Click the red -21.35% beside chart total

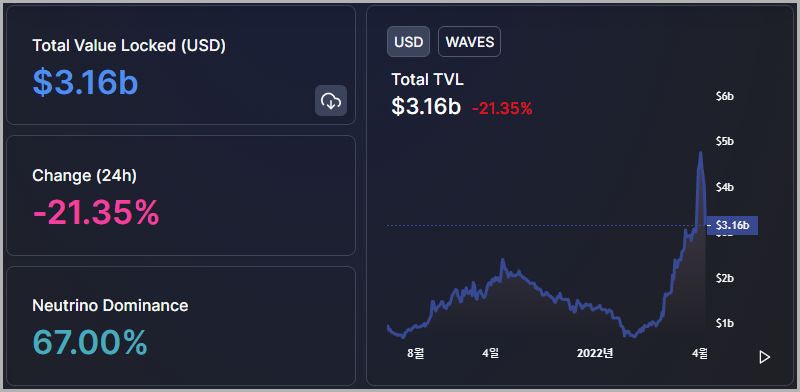pyautogui.click(x=502, y=108)
